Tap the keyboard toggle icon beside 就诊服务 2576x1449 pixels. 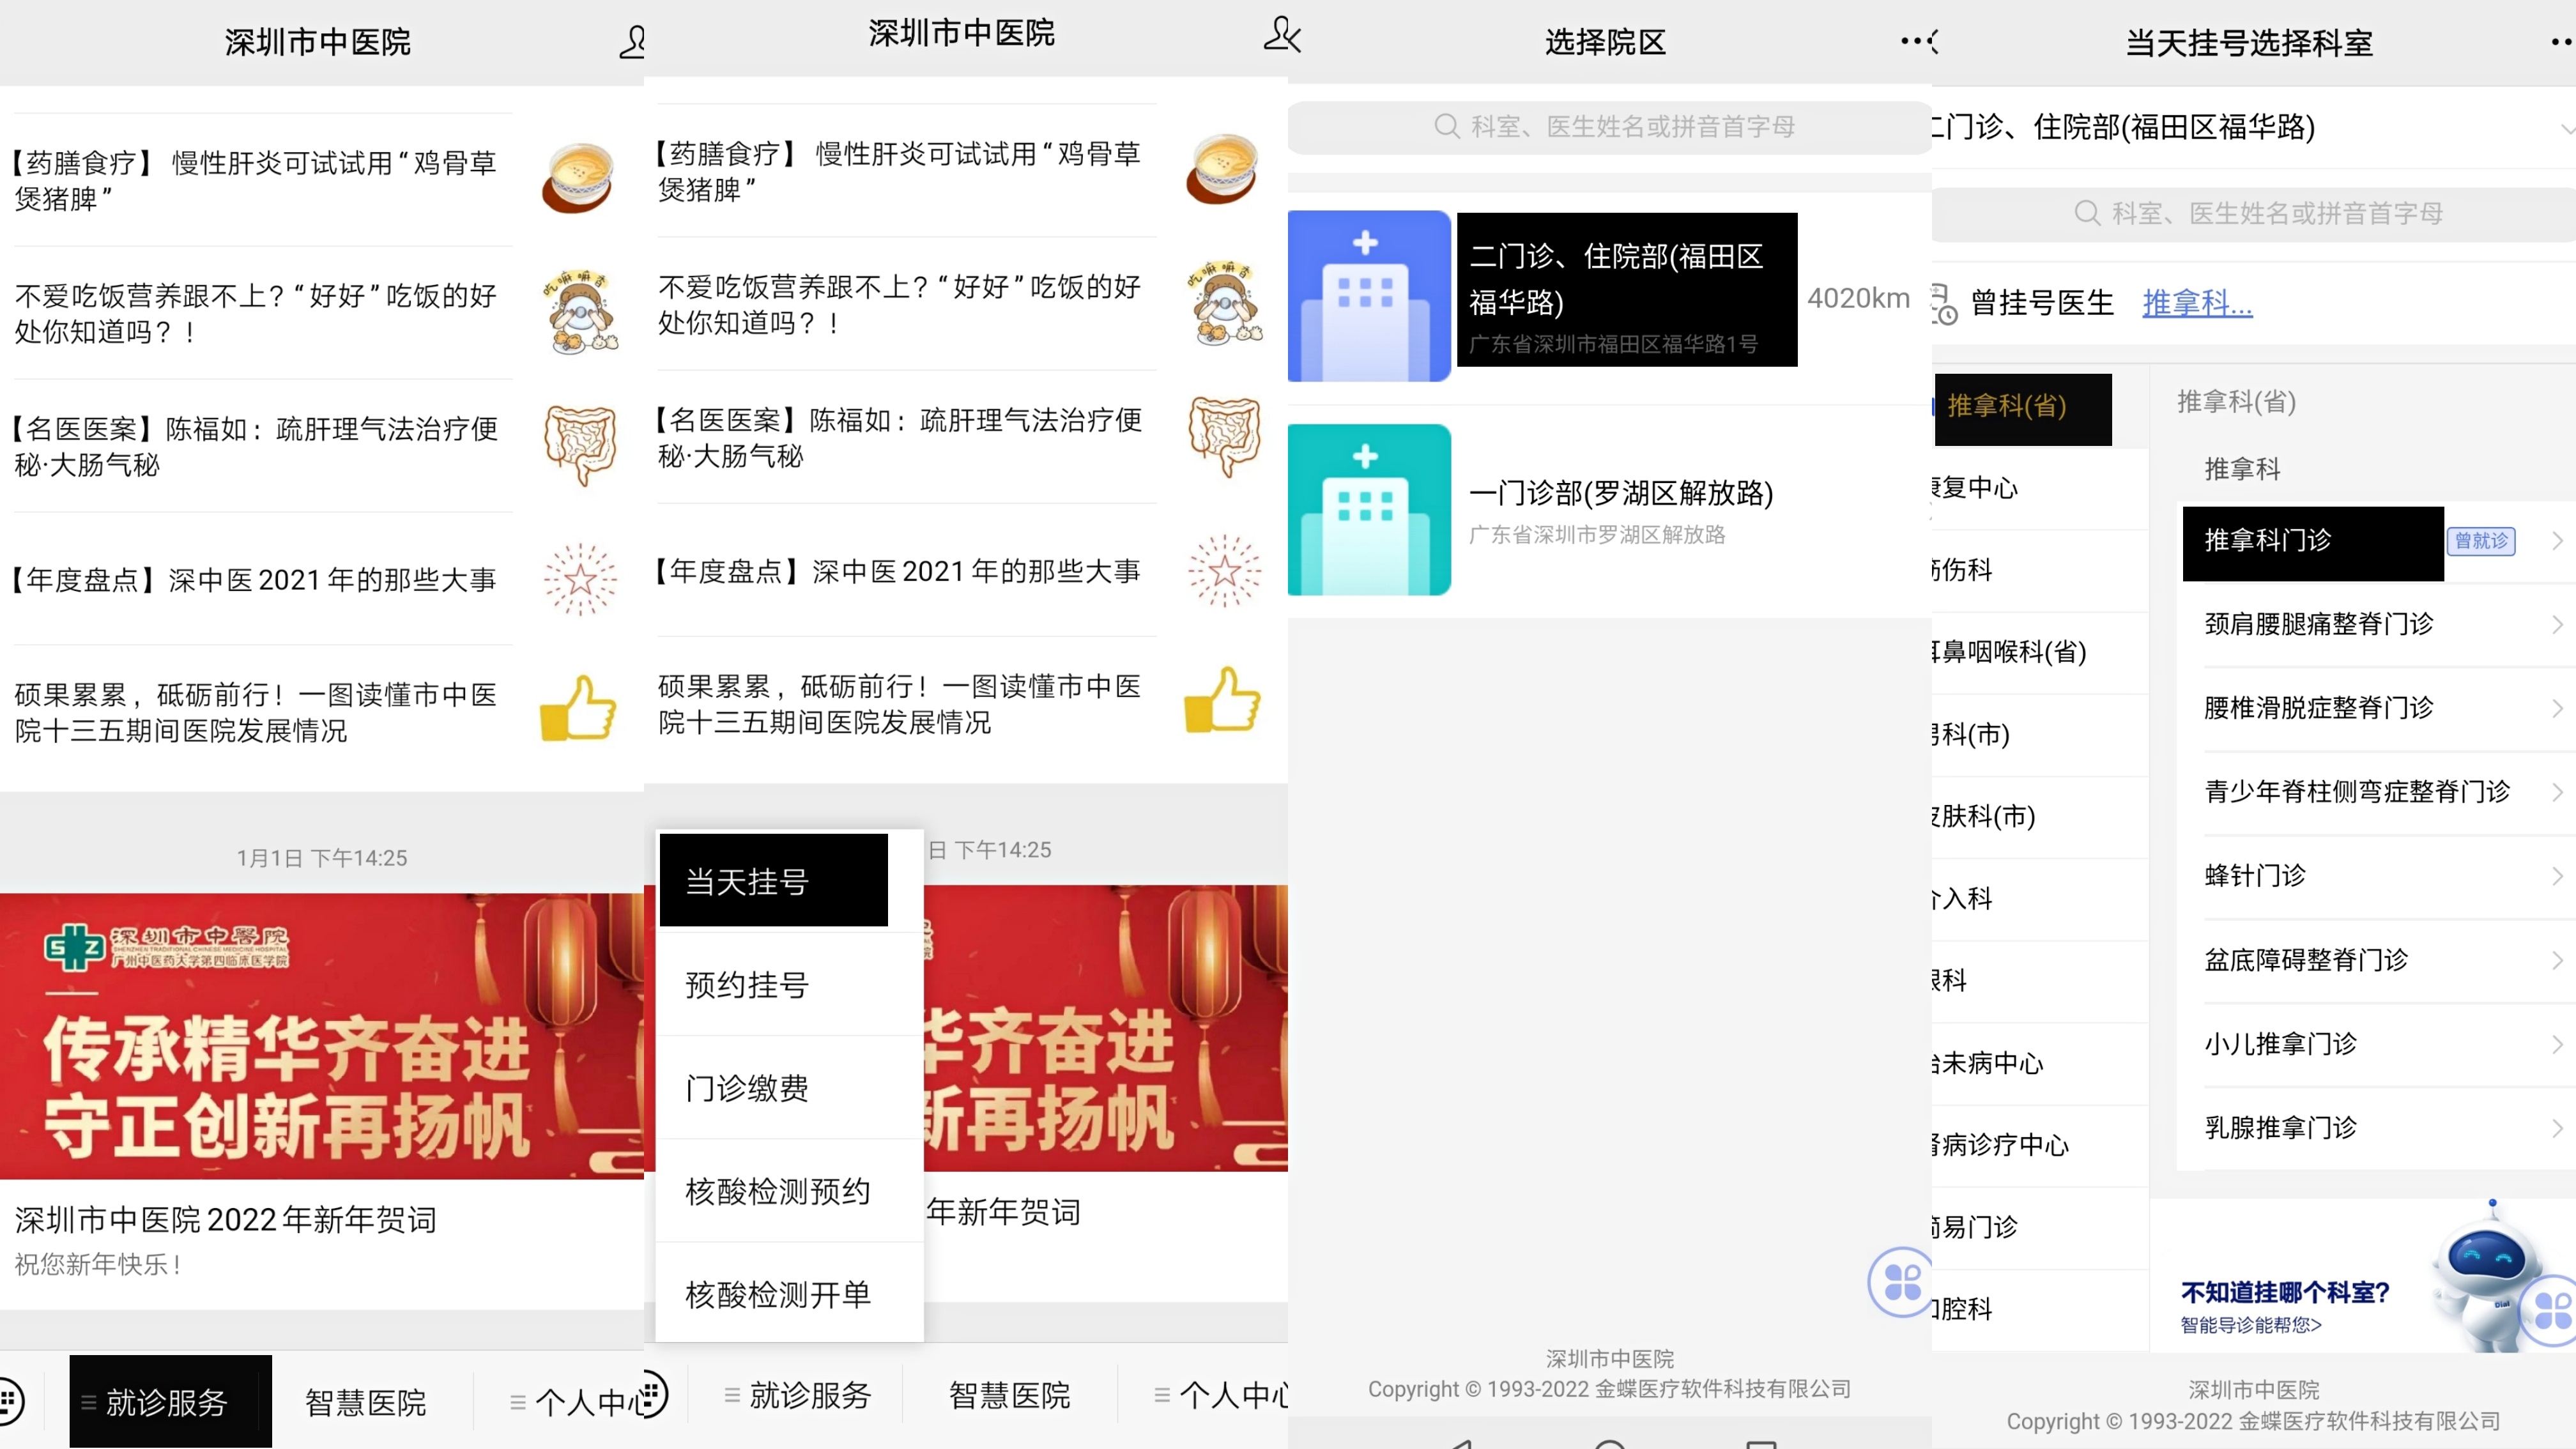point(12,1400)
